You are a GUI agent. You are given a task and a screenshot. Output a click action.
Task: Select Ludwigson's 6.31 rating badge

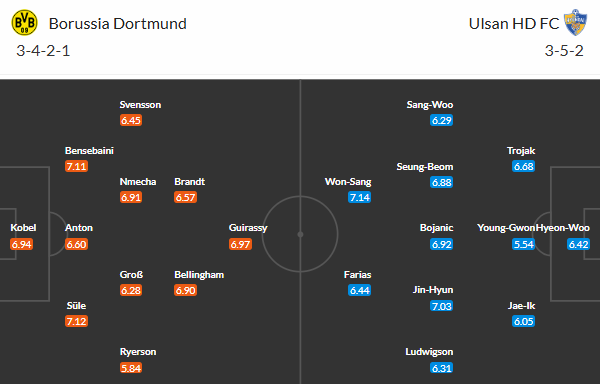[442, 368]
